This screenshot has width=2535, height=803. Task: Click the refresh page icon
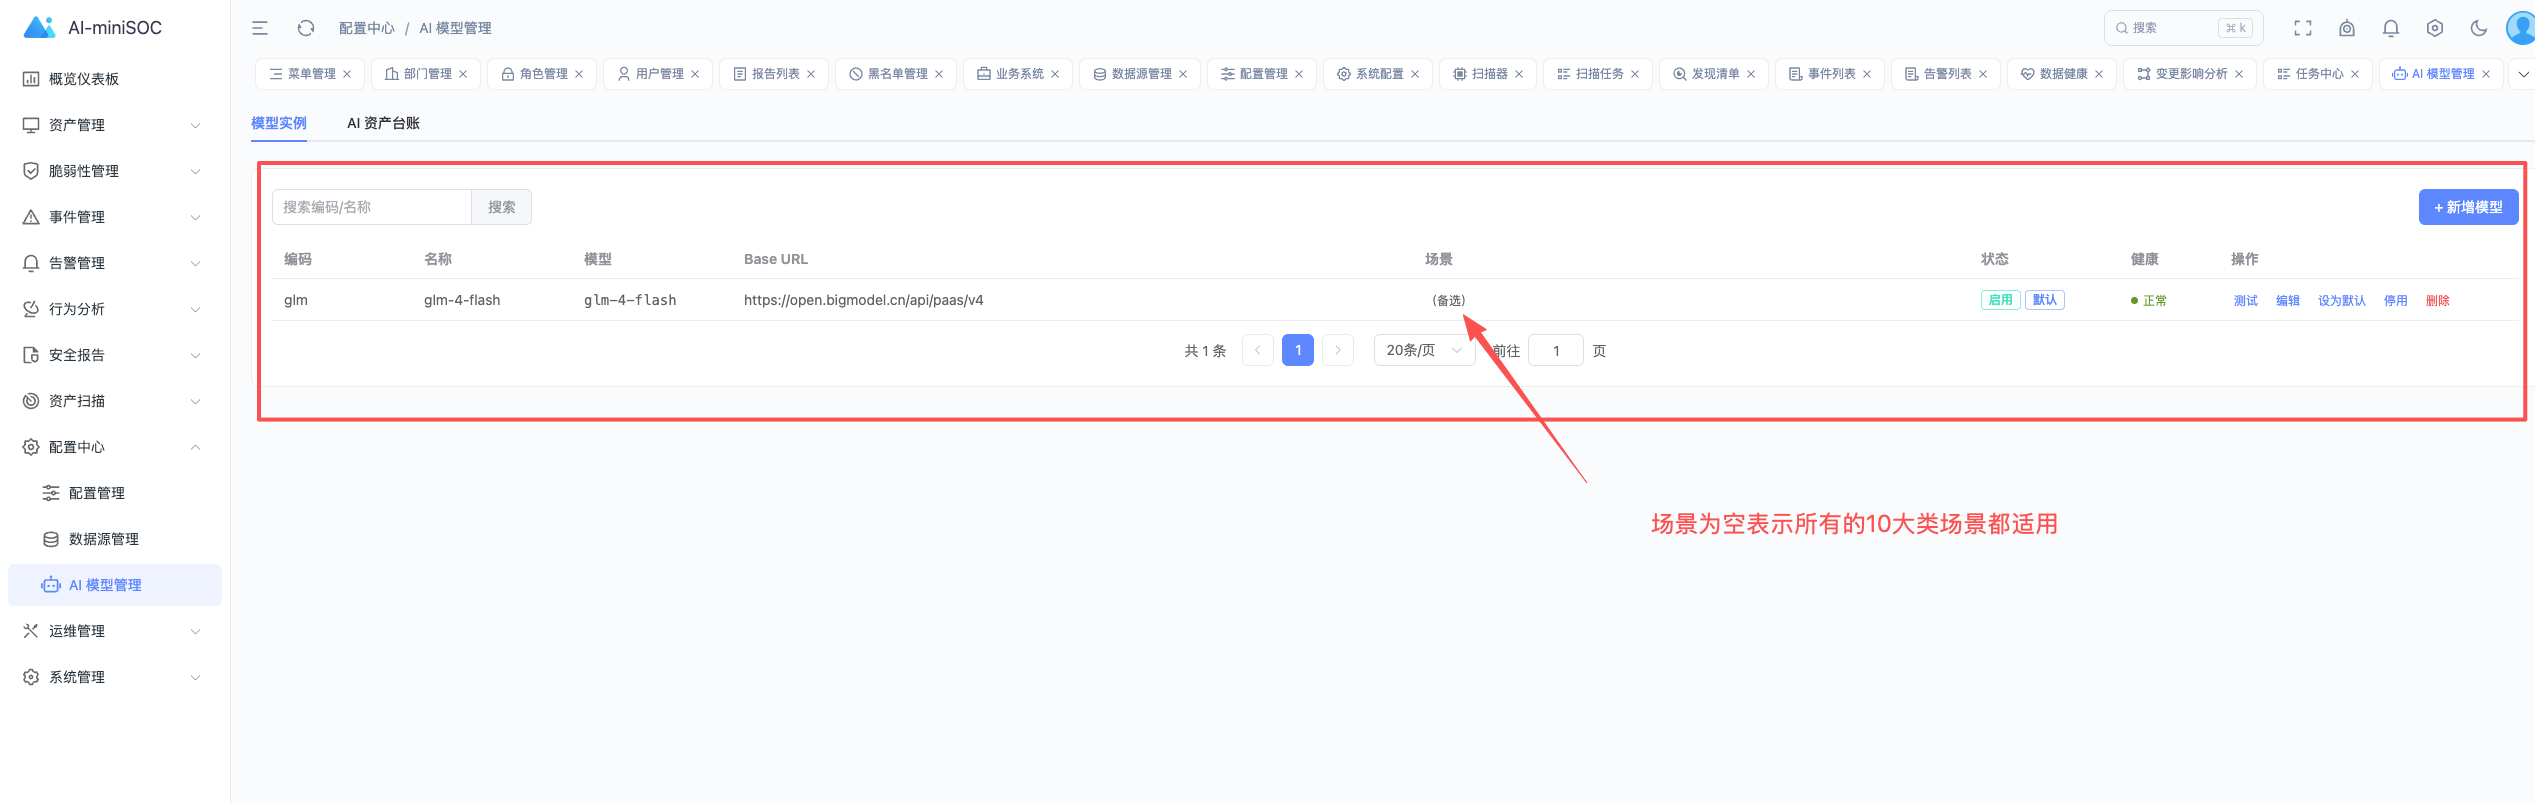click(x=306, y=28)
